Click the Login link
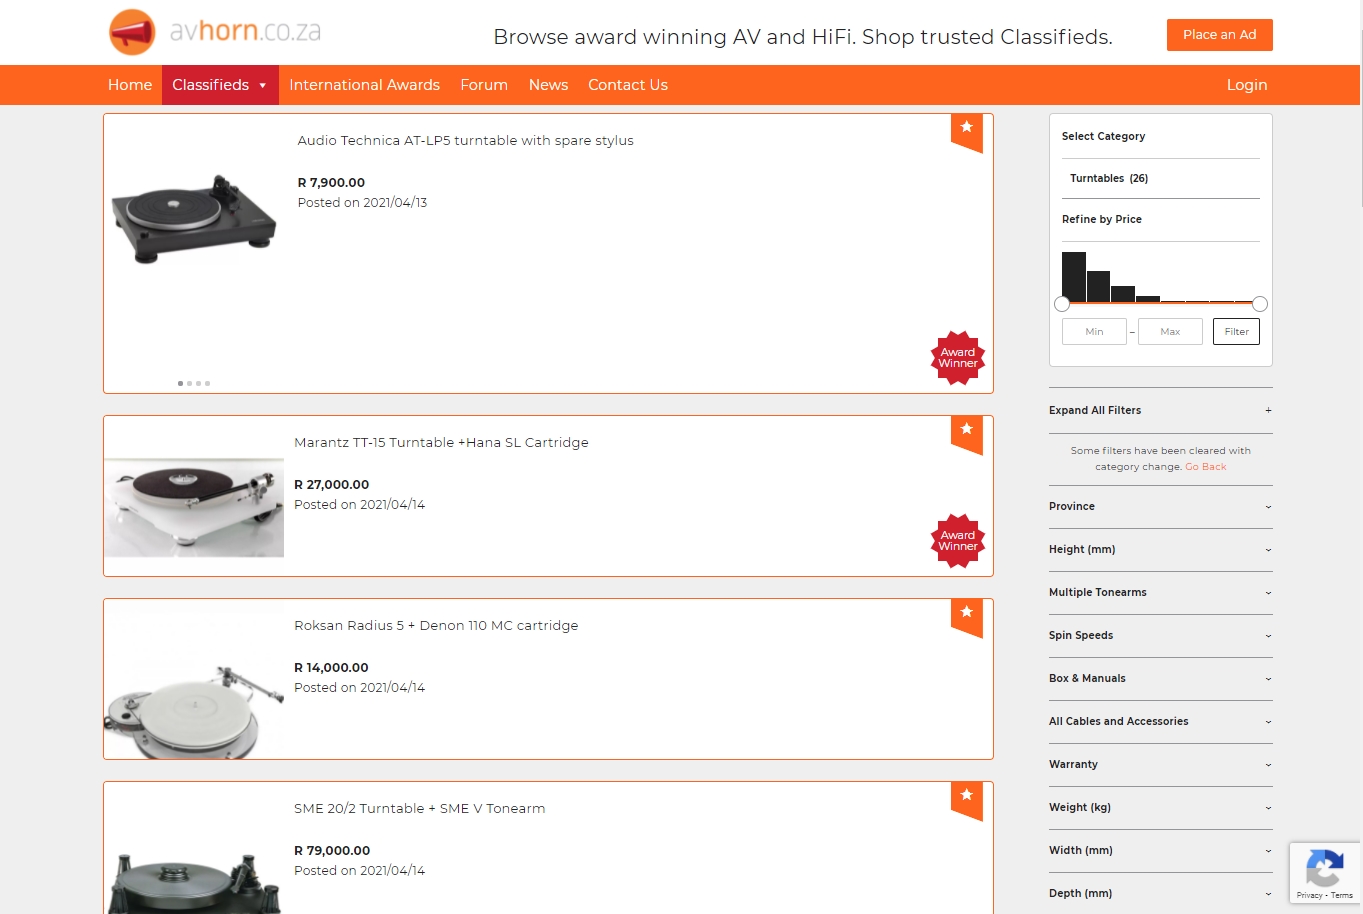Viewport: 1363px width, 914px height. [x=1247, y=85]
